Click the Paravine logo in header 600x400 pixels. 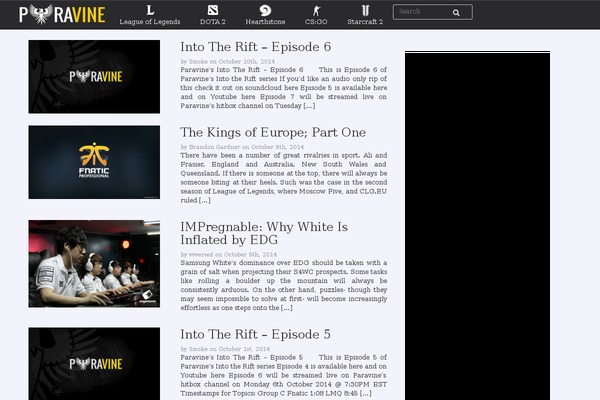pyautogui.click(x=62, y=15)
